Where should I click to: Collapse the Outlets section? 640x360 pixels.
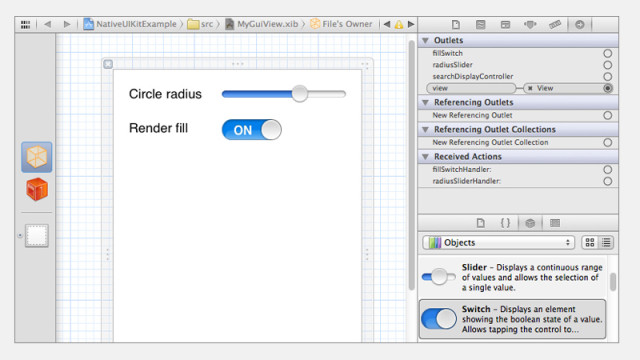[x=426, y=40]
